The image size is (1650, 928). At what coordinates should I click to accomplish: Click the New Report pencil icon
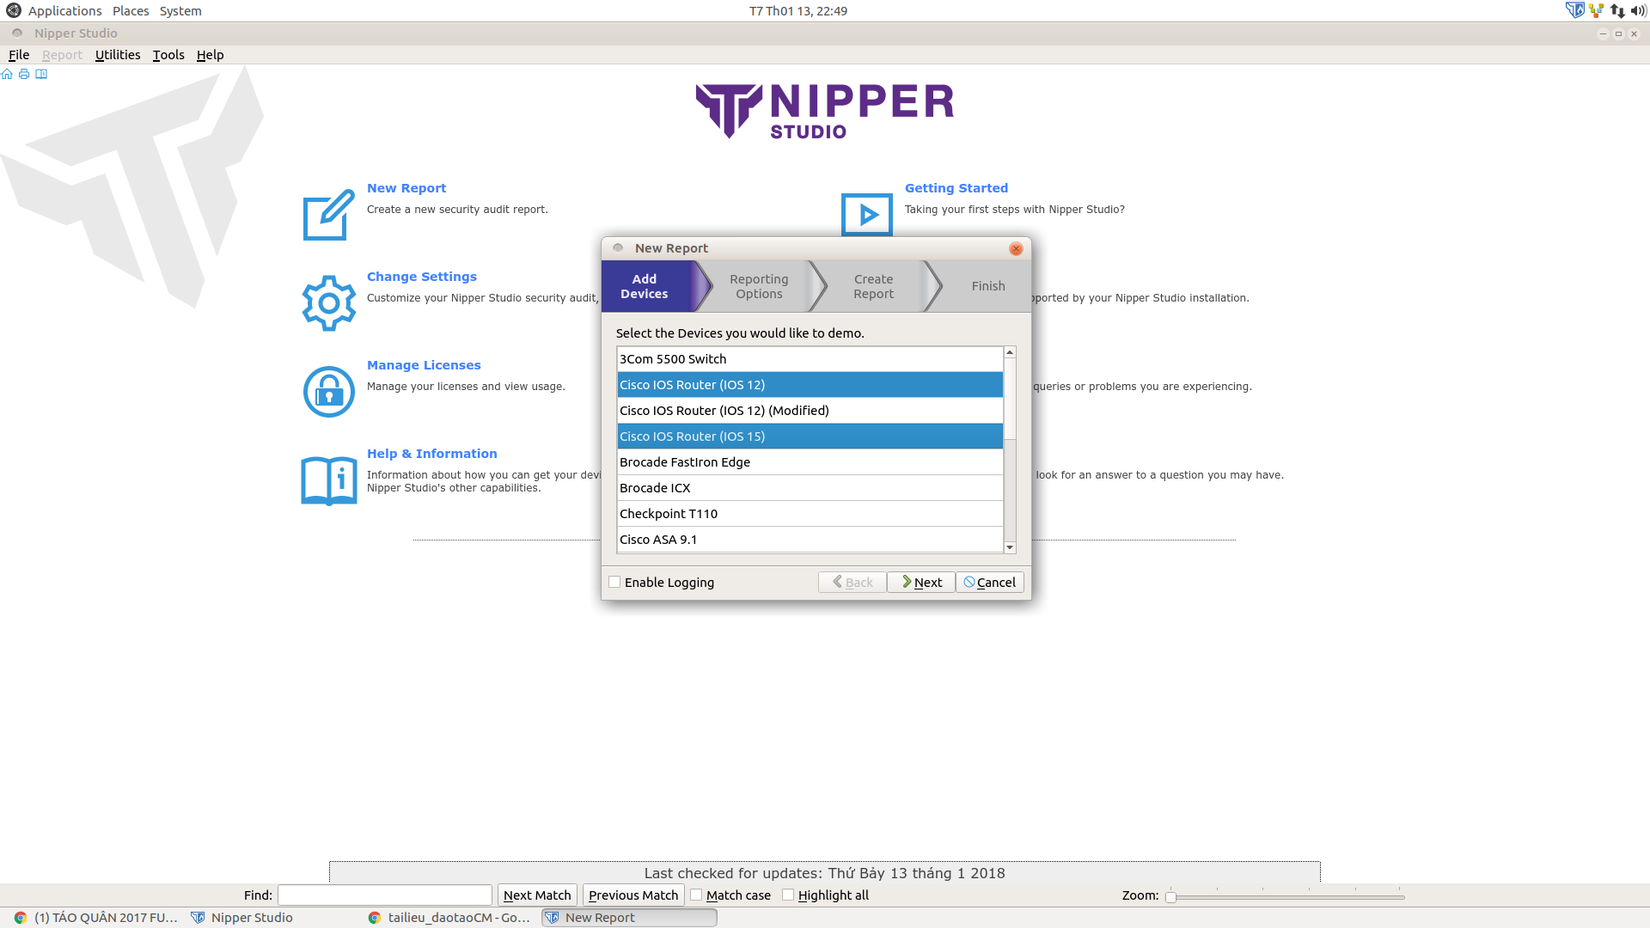327,213
